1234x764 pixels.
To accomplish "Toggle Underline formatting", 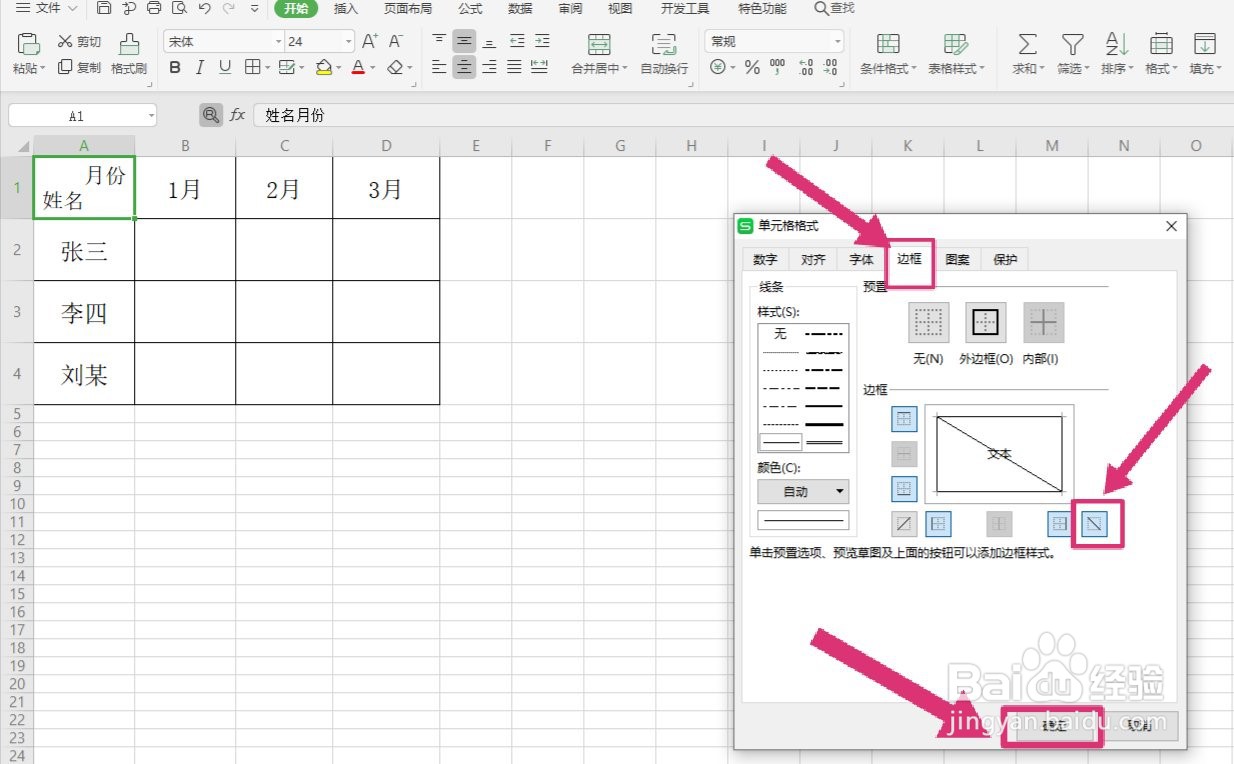I will (x=225, y=68).
